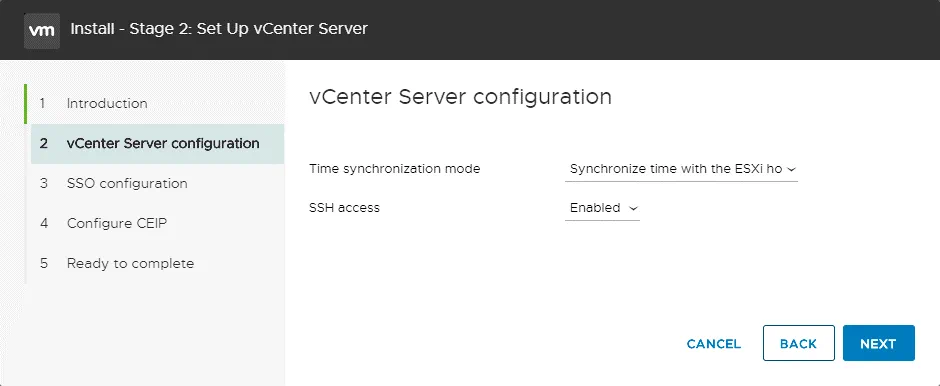
Task: Click the SSH access label
Action: (344, 208)
